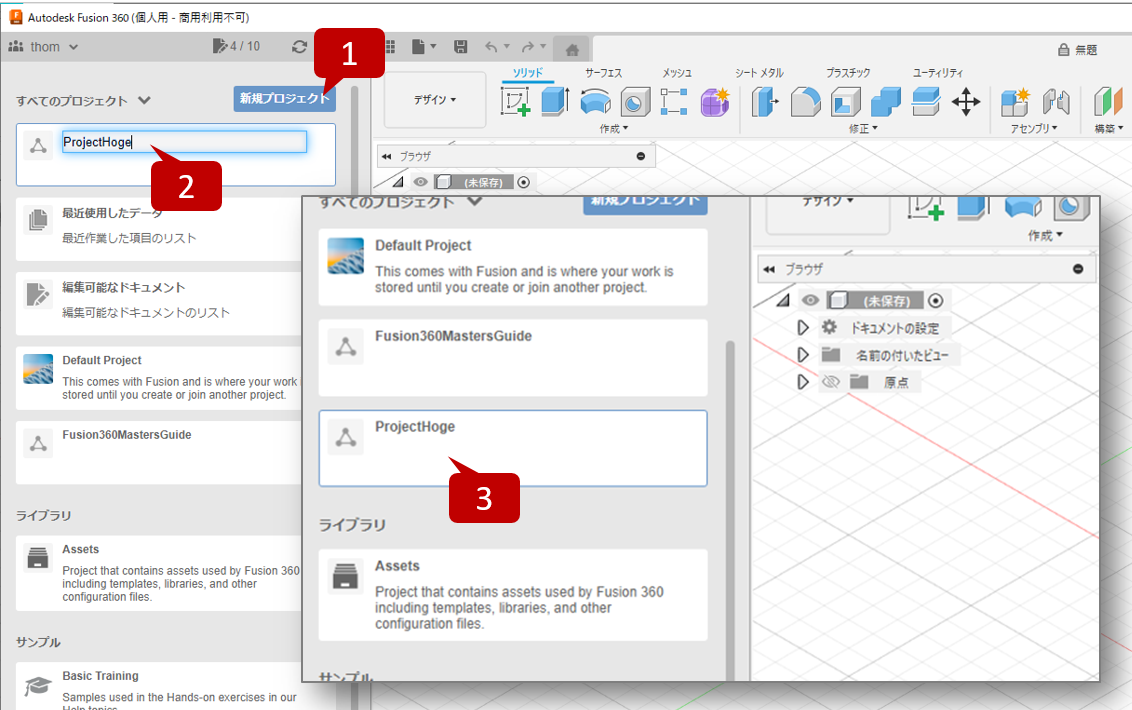1132x710 pixels.
Task: Switch to the シート メタル tab
Action: (x=759, y=73)
